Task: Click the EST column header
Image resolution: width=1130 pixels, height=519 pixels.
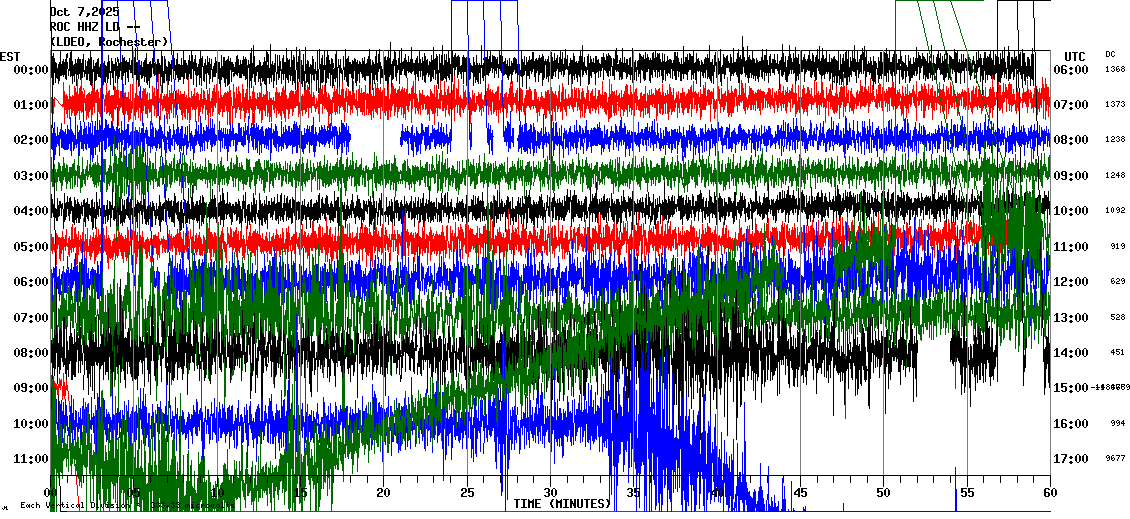Action: [x=10, y=56]
